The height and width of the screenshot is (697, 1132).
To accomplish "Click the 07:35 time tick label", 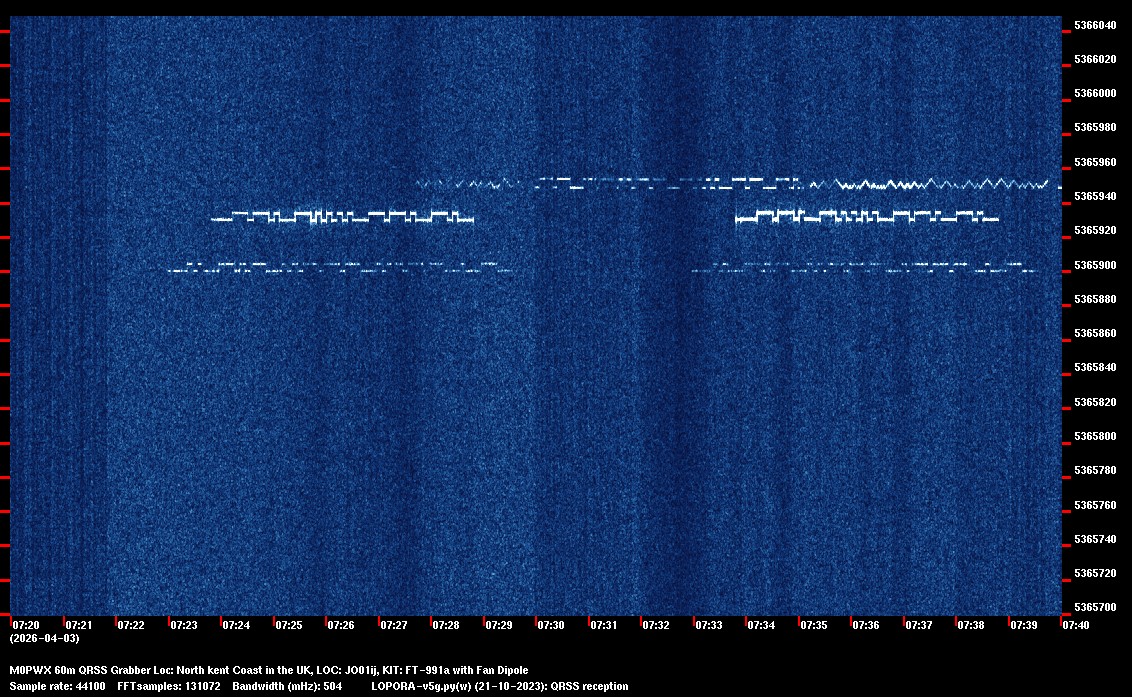I will pos(813,625).
